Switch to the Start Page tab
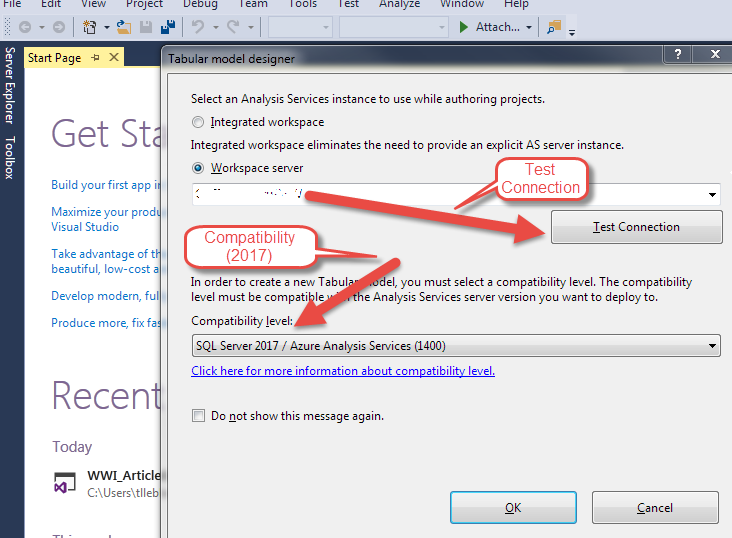 [x=54, y=58]
